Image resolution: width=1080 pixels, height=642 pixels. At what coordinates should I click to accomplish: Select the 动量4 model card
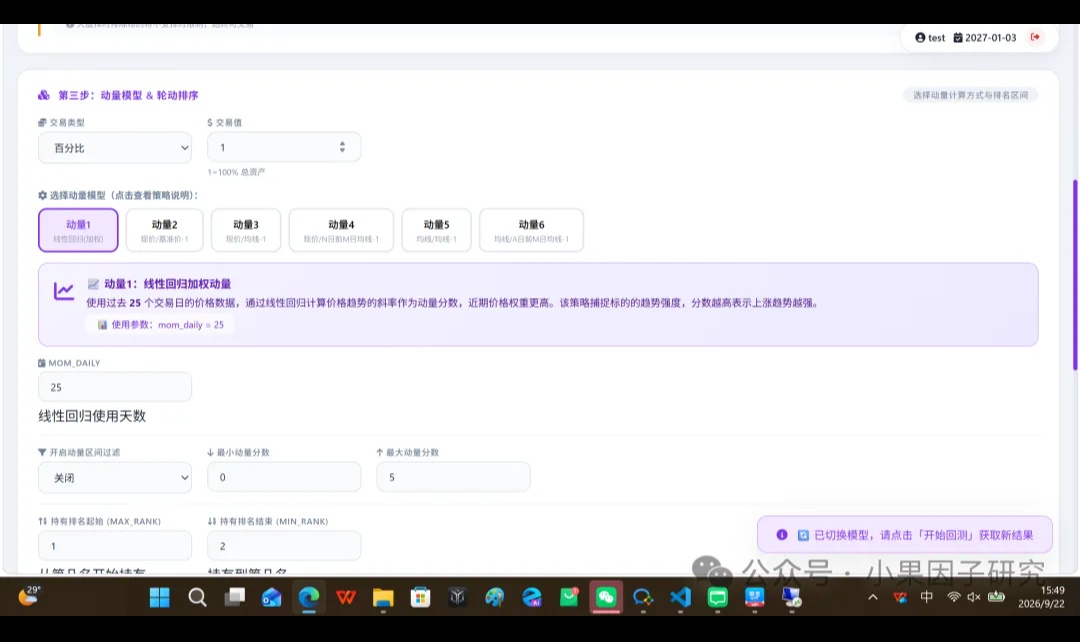click(x=341, y=230)
